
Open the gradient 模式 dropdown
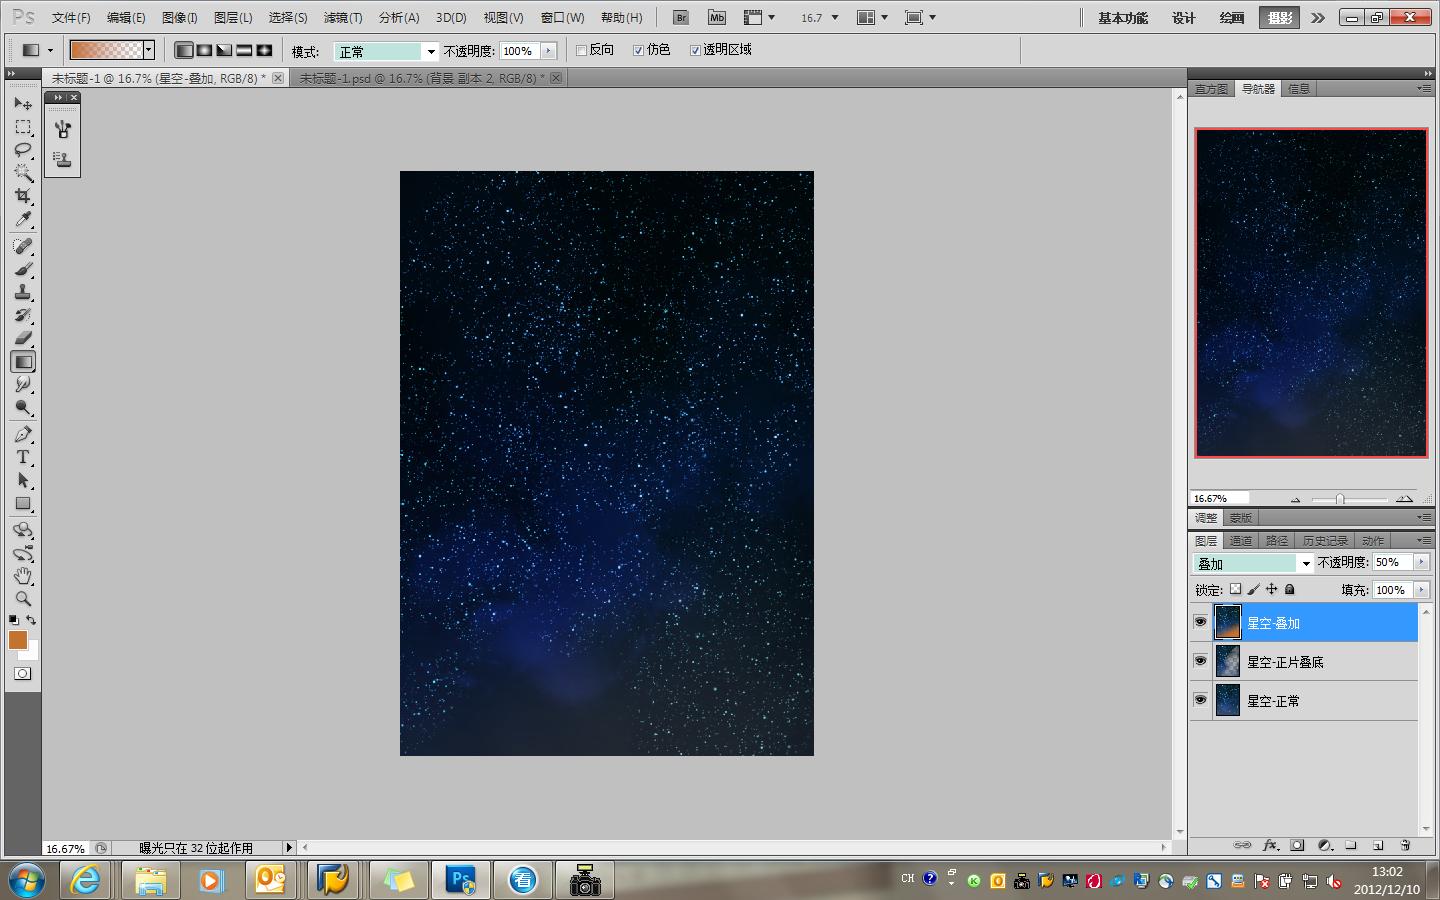click(x=386, y=51)
